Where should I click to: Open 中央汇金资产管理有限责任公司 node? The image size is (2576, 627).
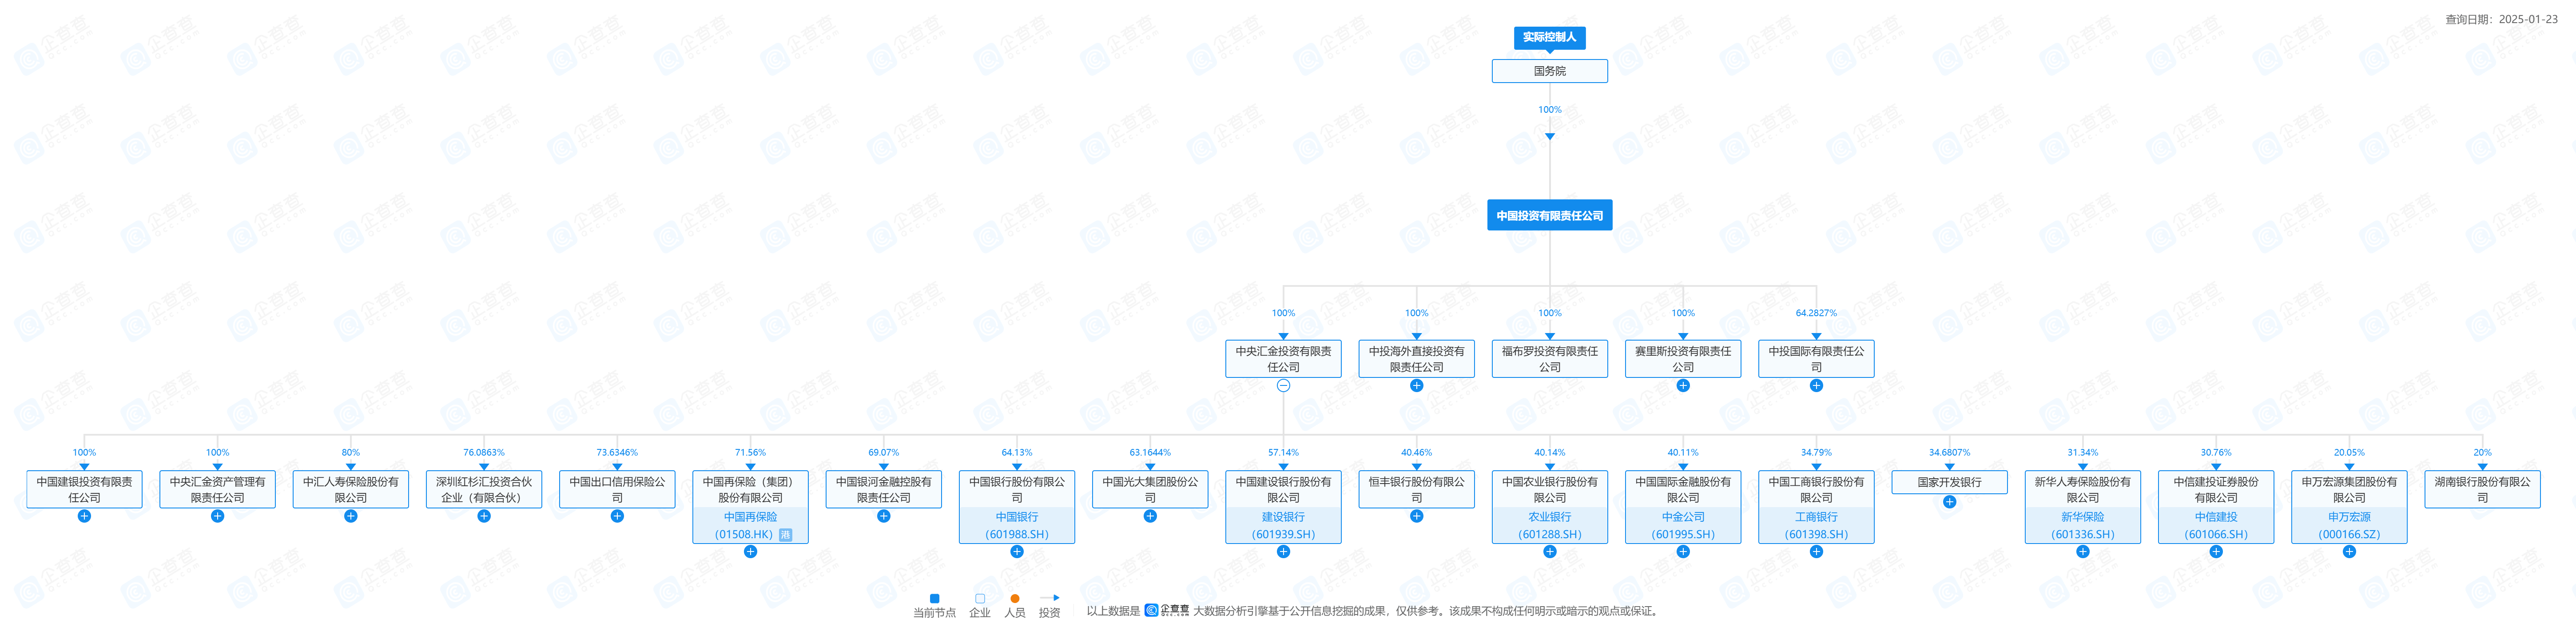pos(217,489)
